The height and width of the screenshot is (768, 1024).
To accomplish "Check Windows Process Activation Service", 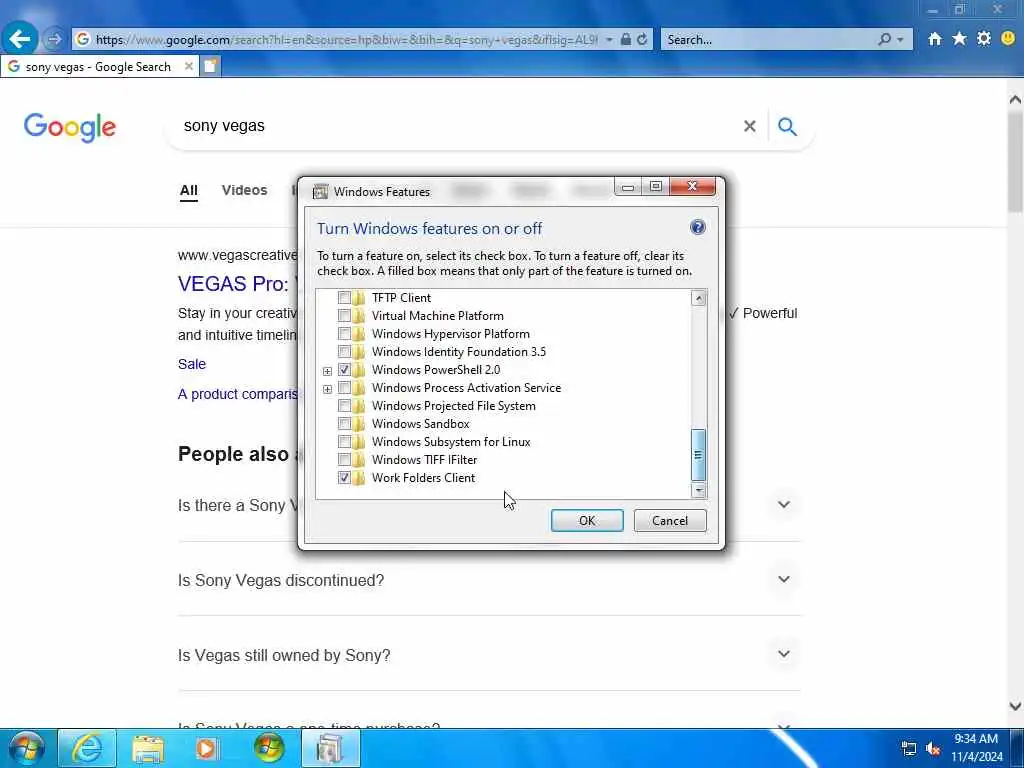I will [344, 388].
